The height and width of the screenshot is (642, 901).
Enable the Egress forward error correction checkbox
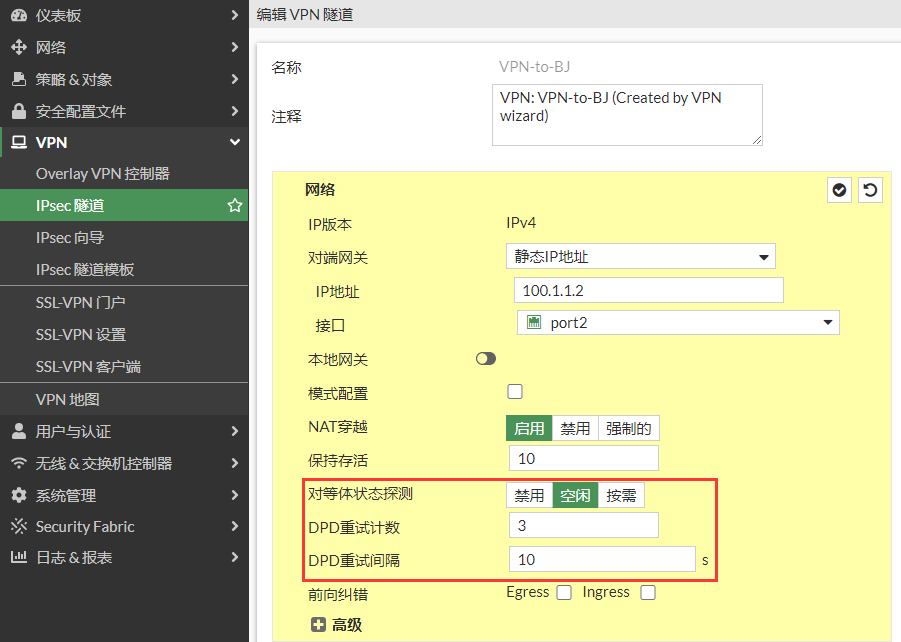(x=564, y=593)
